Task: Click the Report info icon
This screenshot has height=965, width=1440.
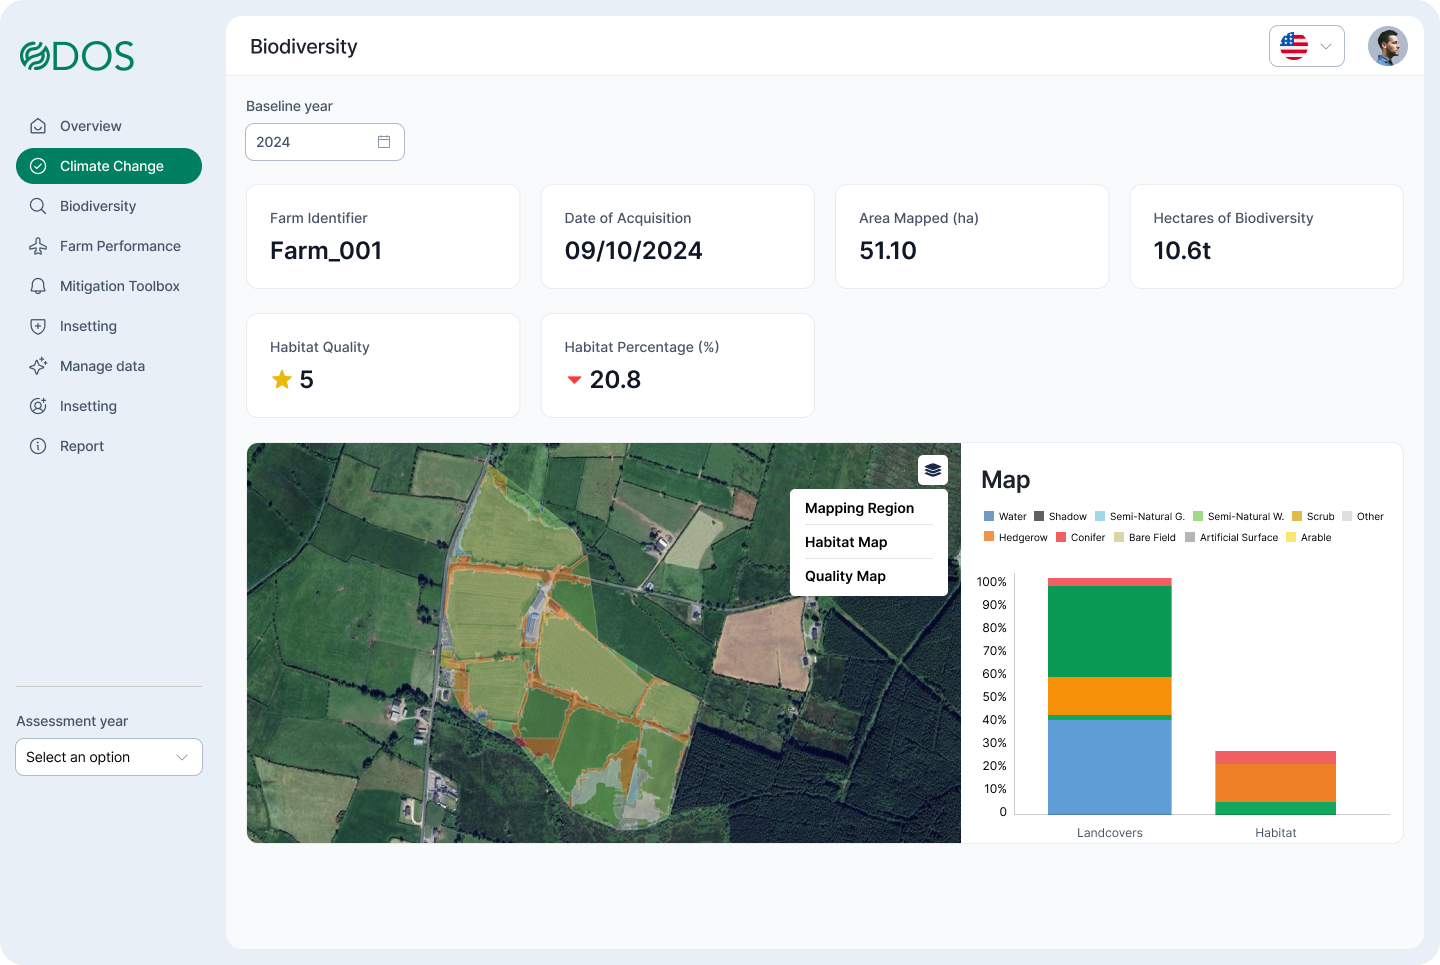Action: pyautogui.click(x=38, y=446)
